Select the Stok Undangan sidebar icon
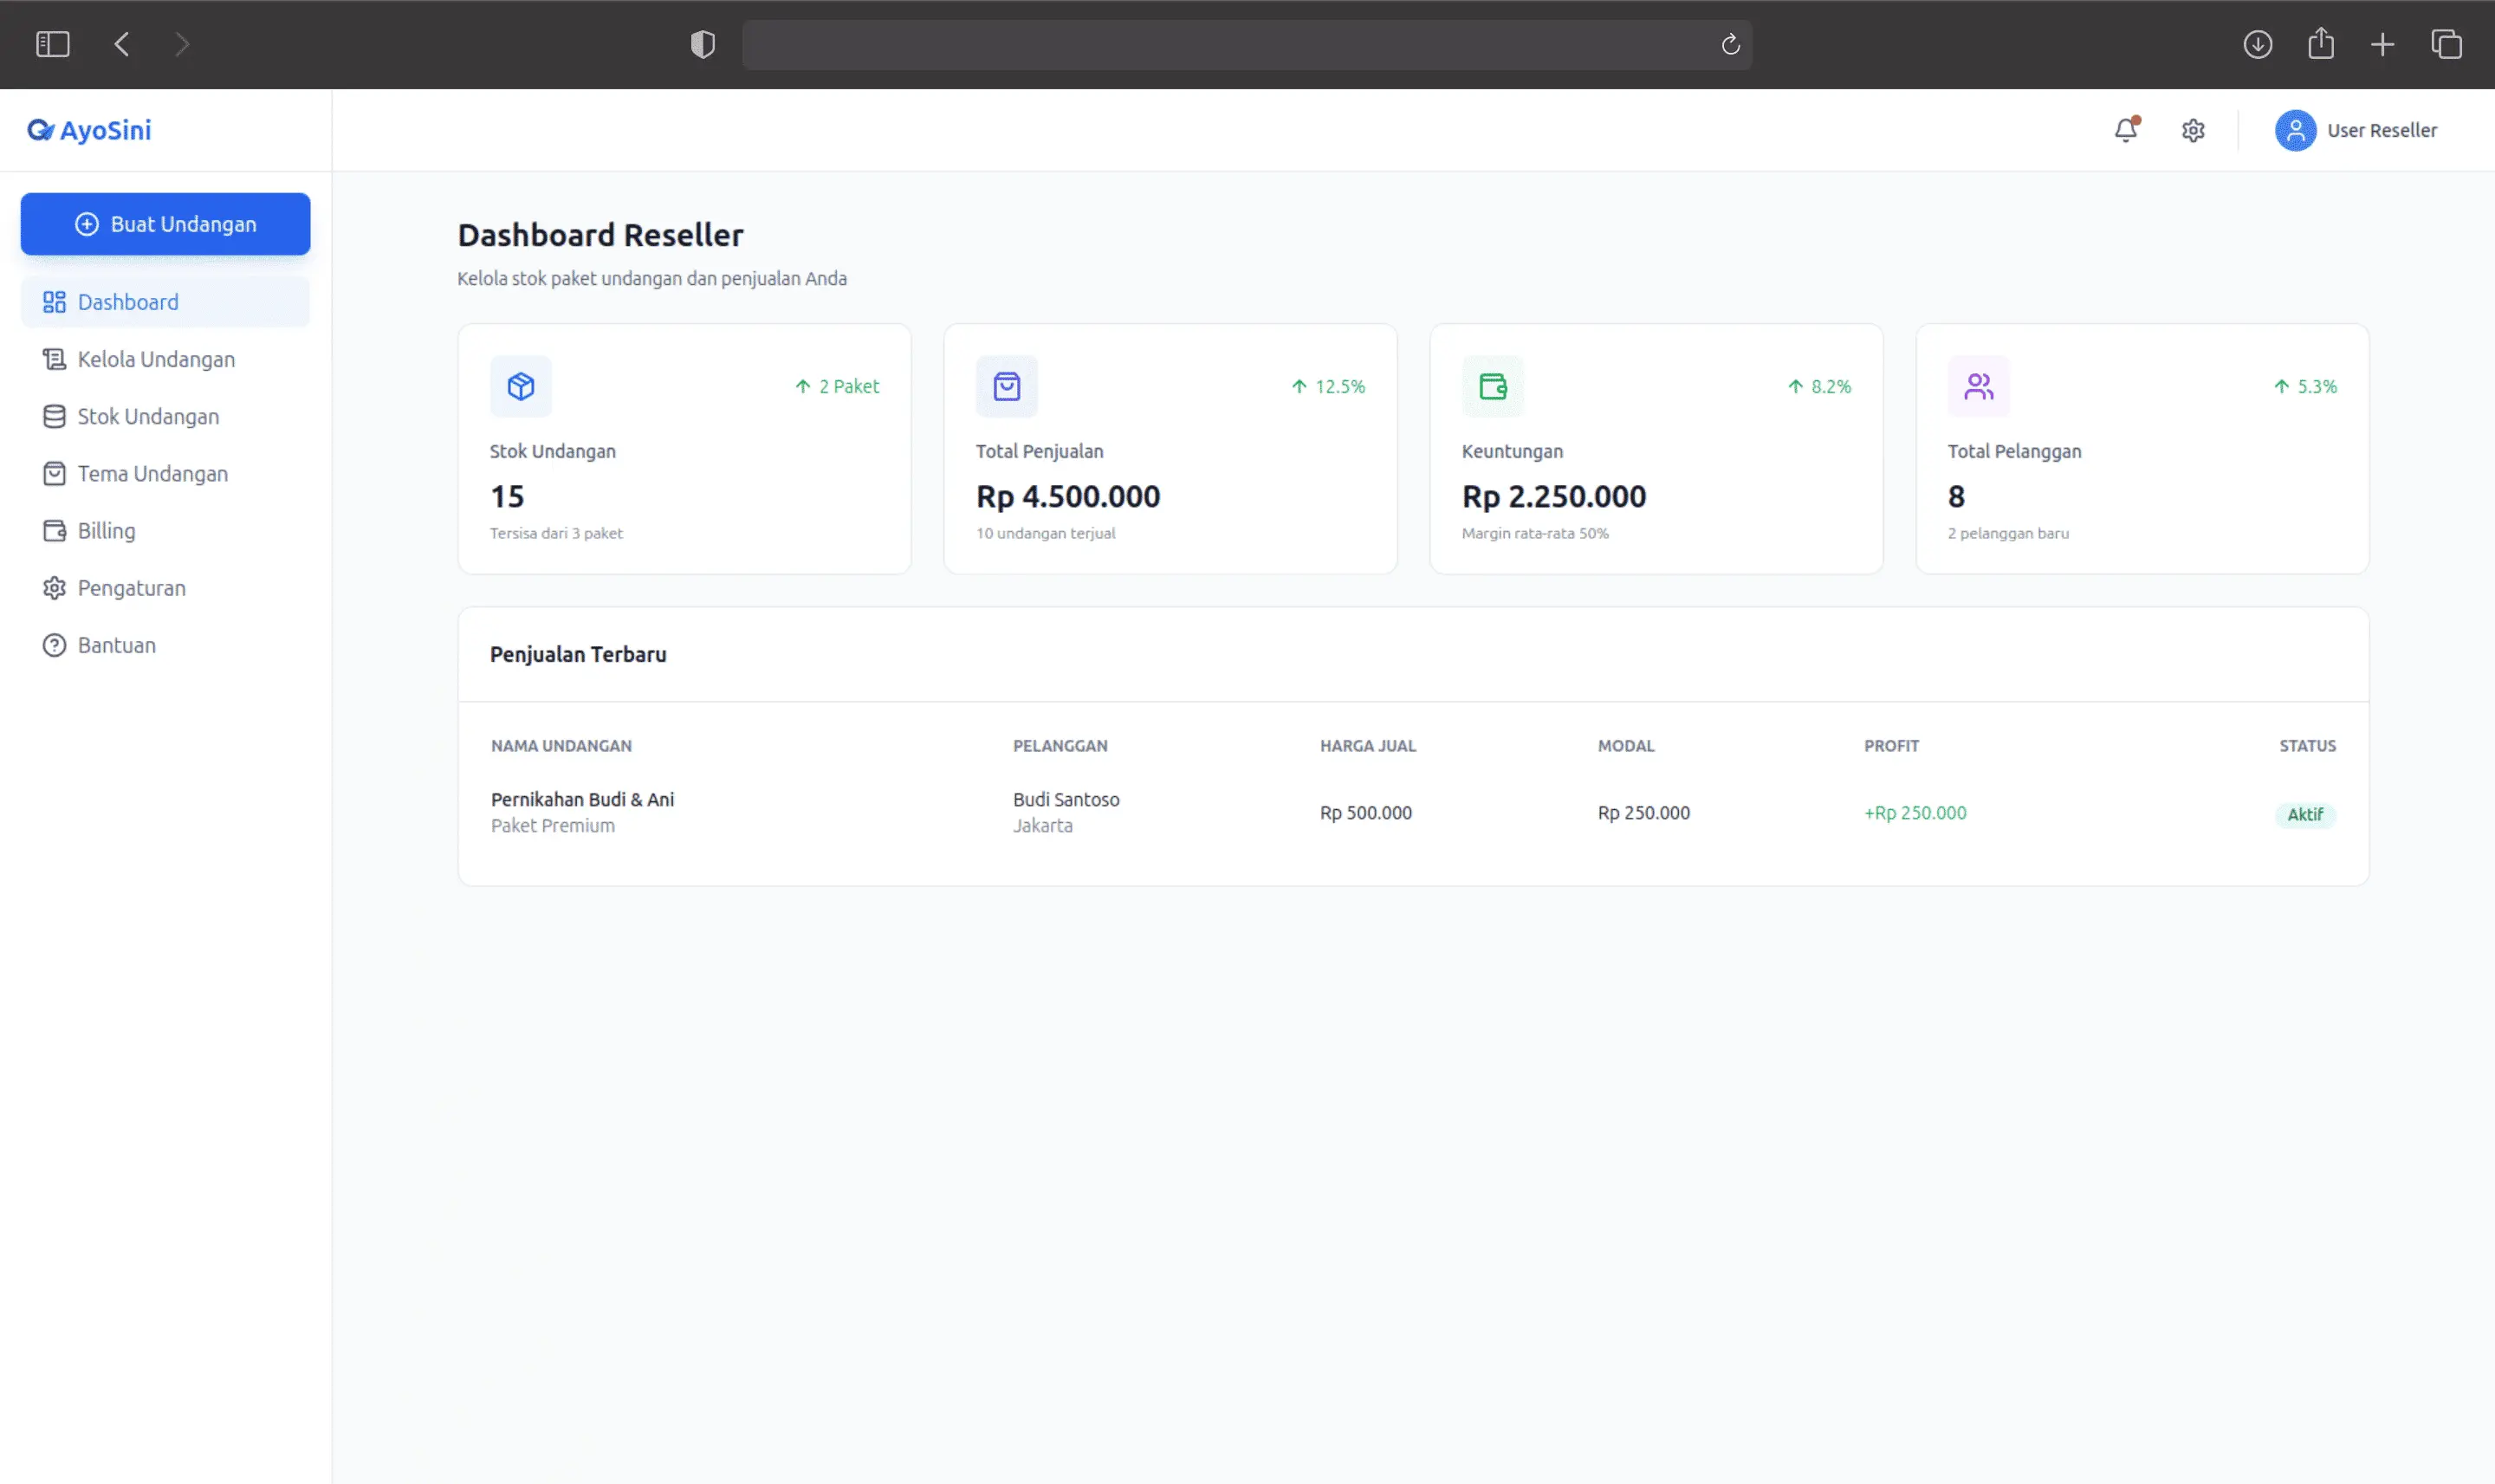Viewport: 2495px width, 1484px height. click(x=55, y=416)
